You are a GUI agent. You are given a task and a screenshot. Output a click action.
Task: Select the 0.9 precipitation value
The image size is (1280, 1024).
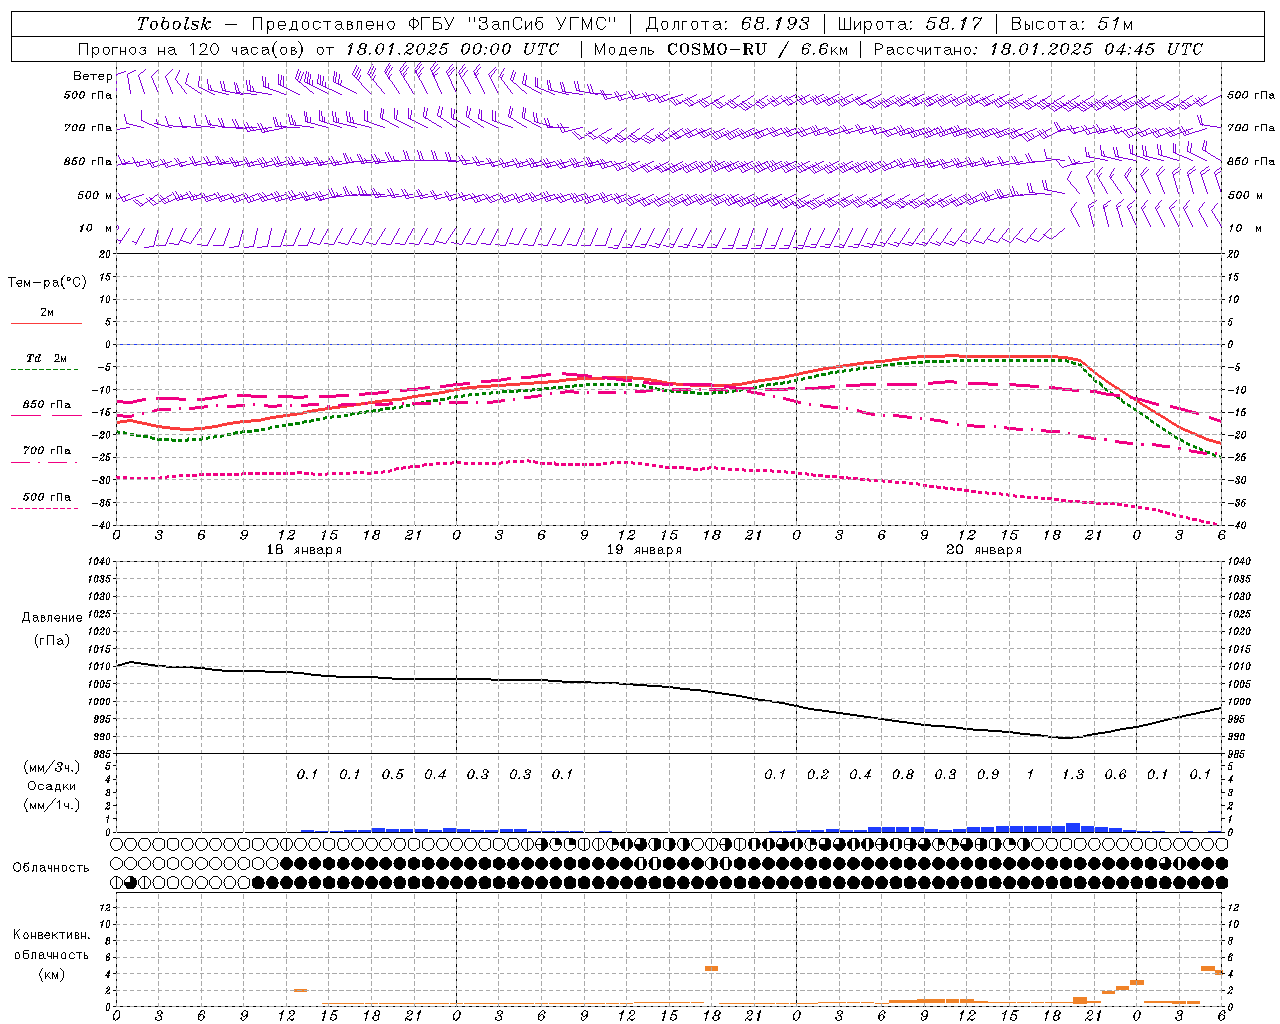coord(988,775)
